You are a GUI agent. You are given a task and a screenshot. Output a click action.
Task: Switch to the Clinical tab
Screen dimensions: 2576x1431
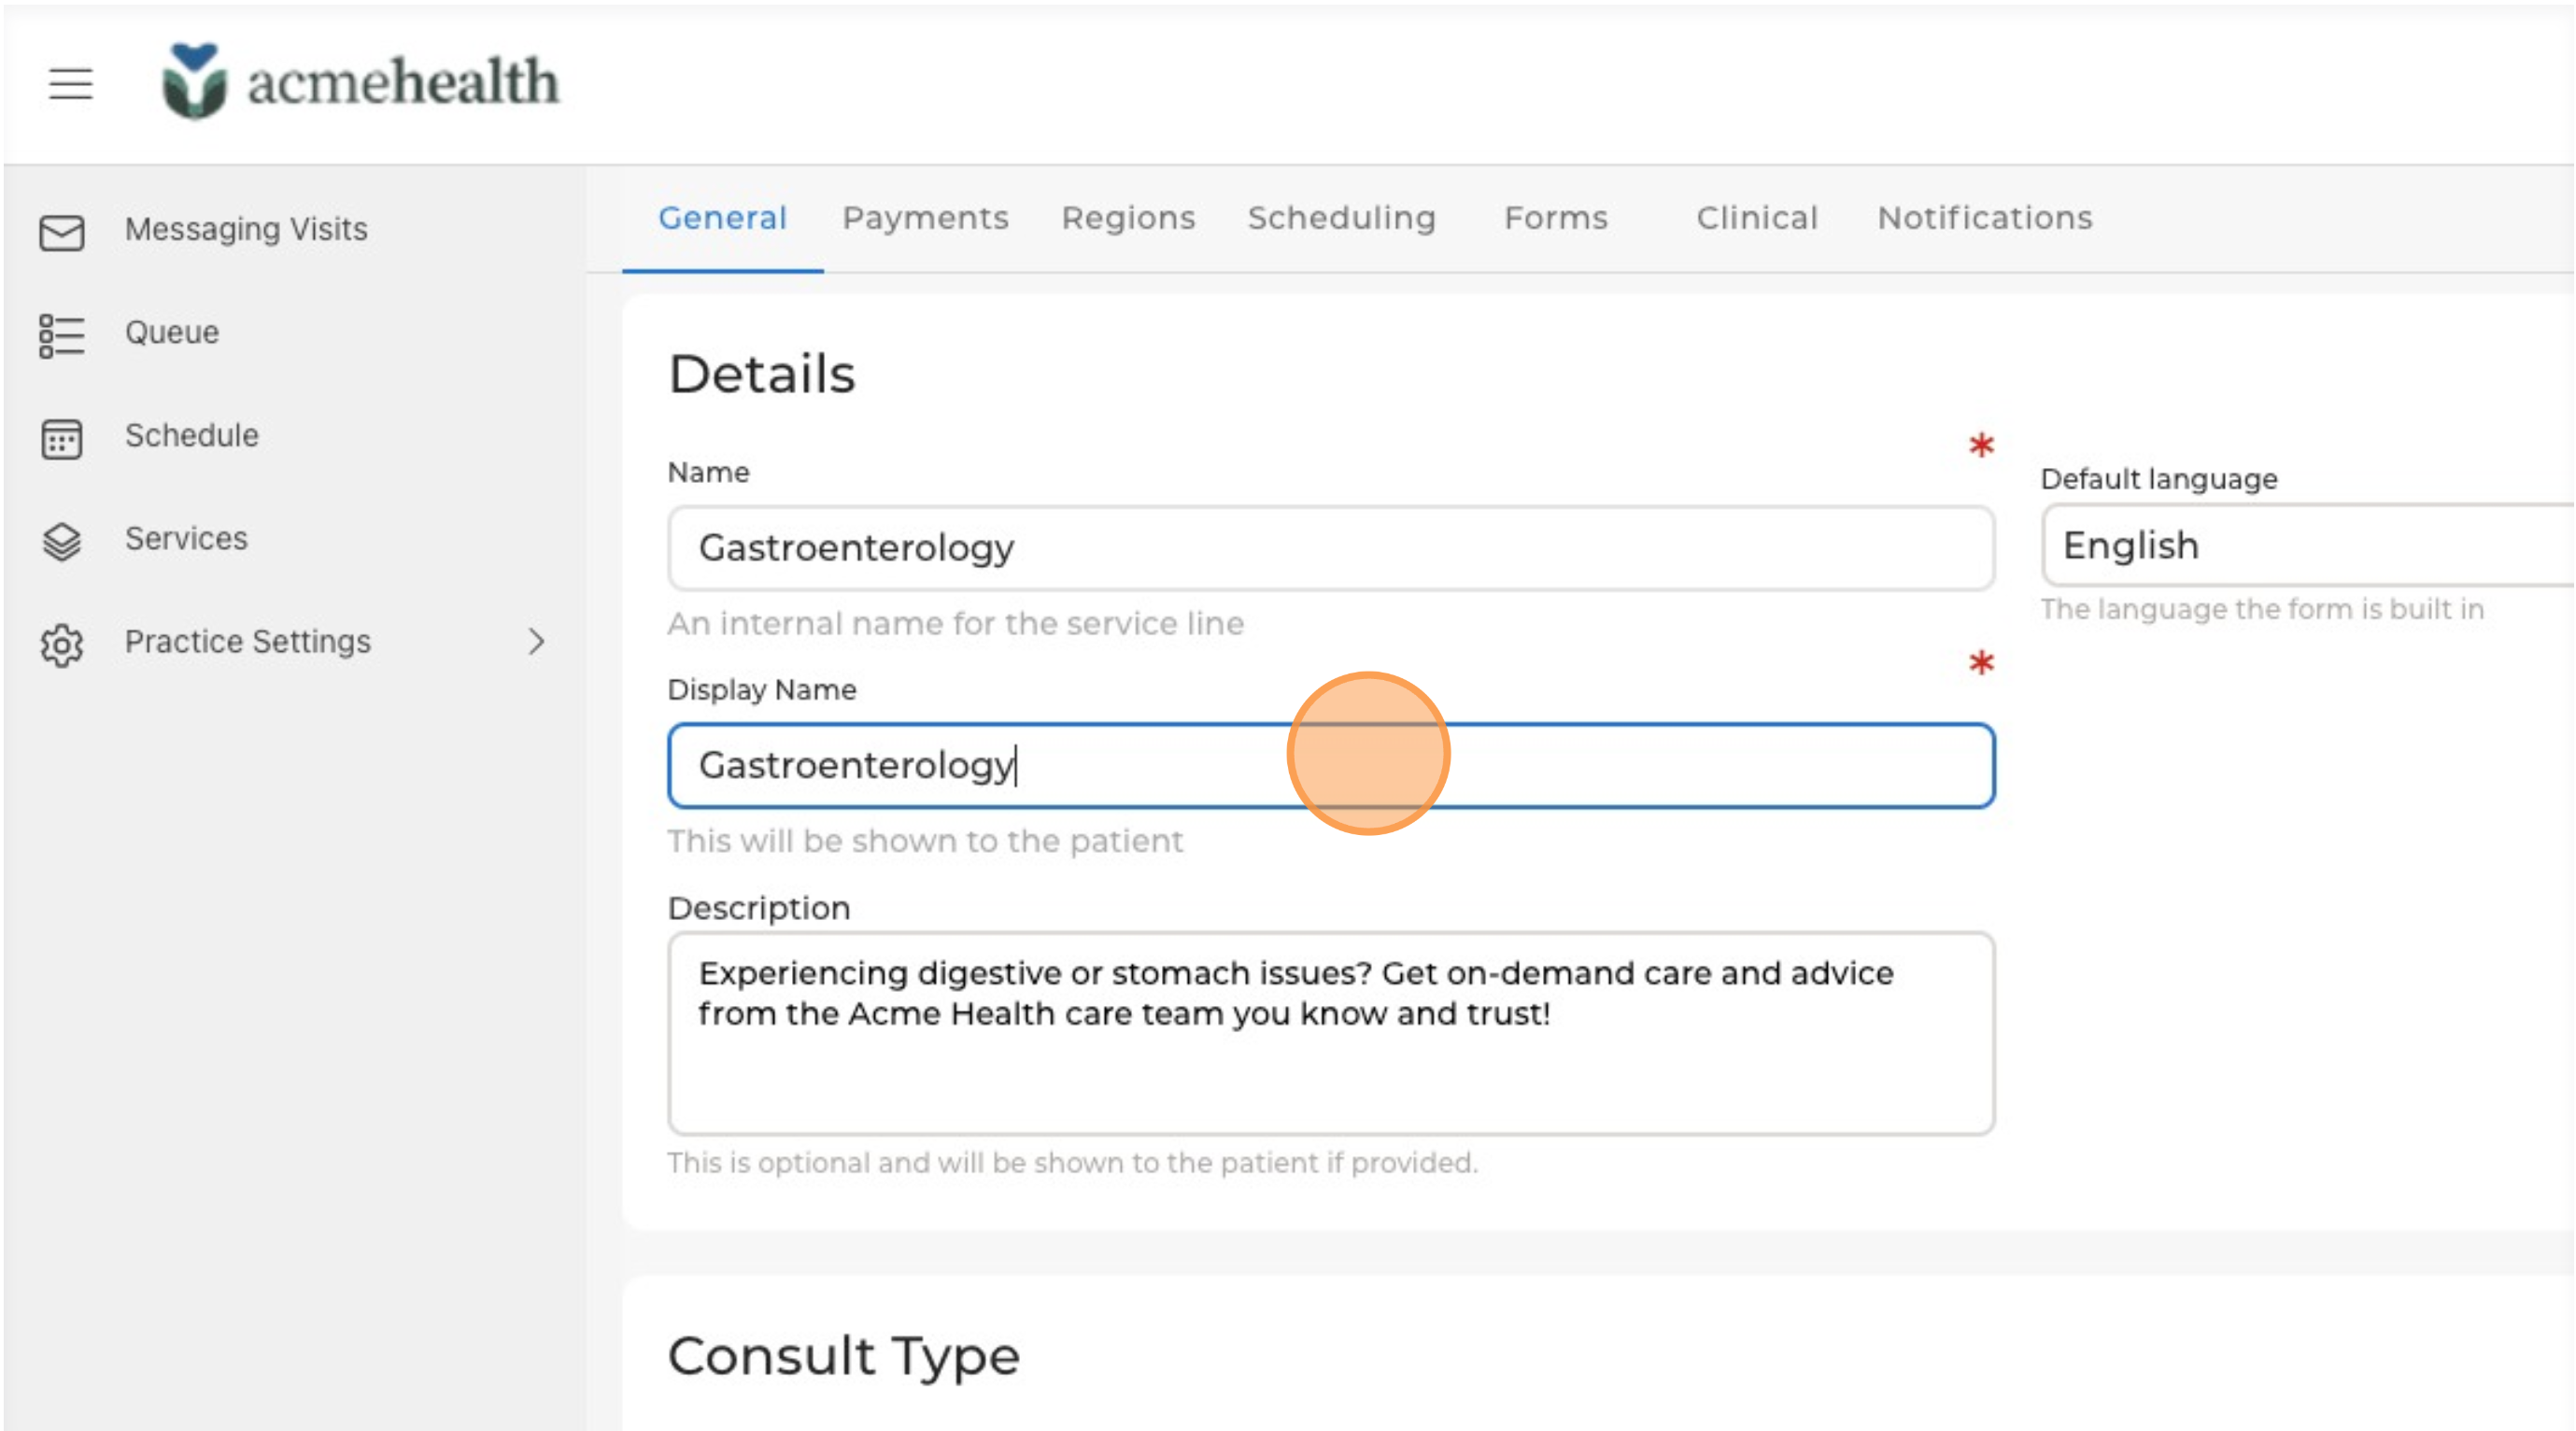pyautogui.click(x=1757, y=218)
